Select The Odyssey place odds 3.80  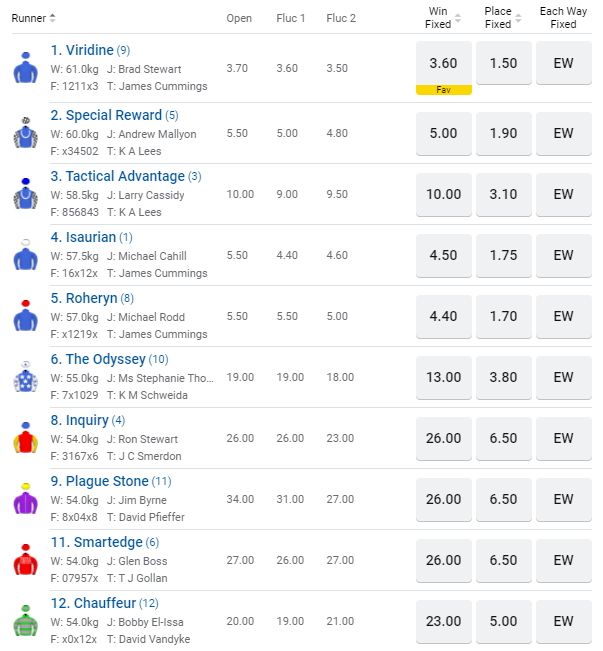pos(503,377)
